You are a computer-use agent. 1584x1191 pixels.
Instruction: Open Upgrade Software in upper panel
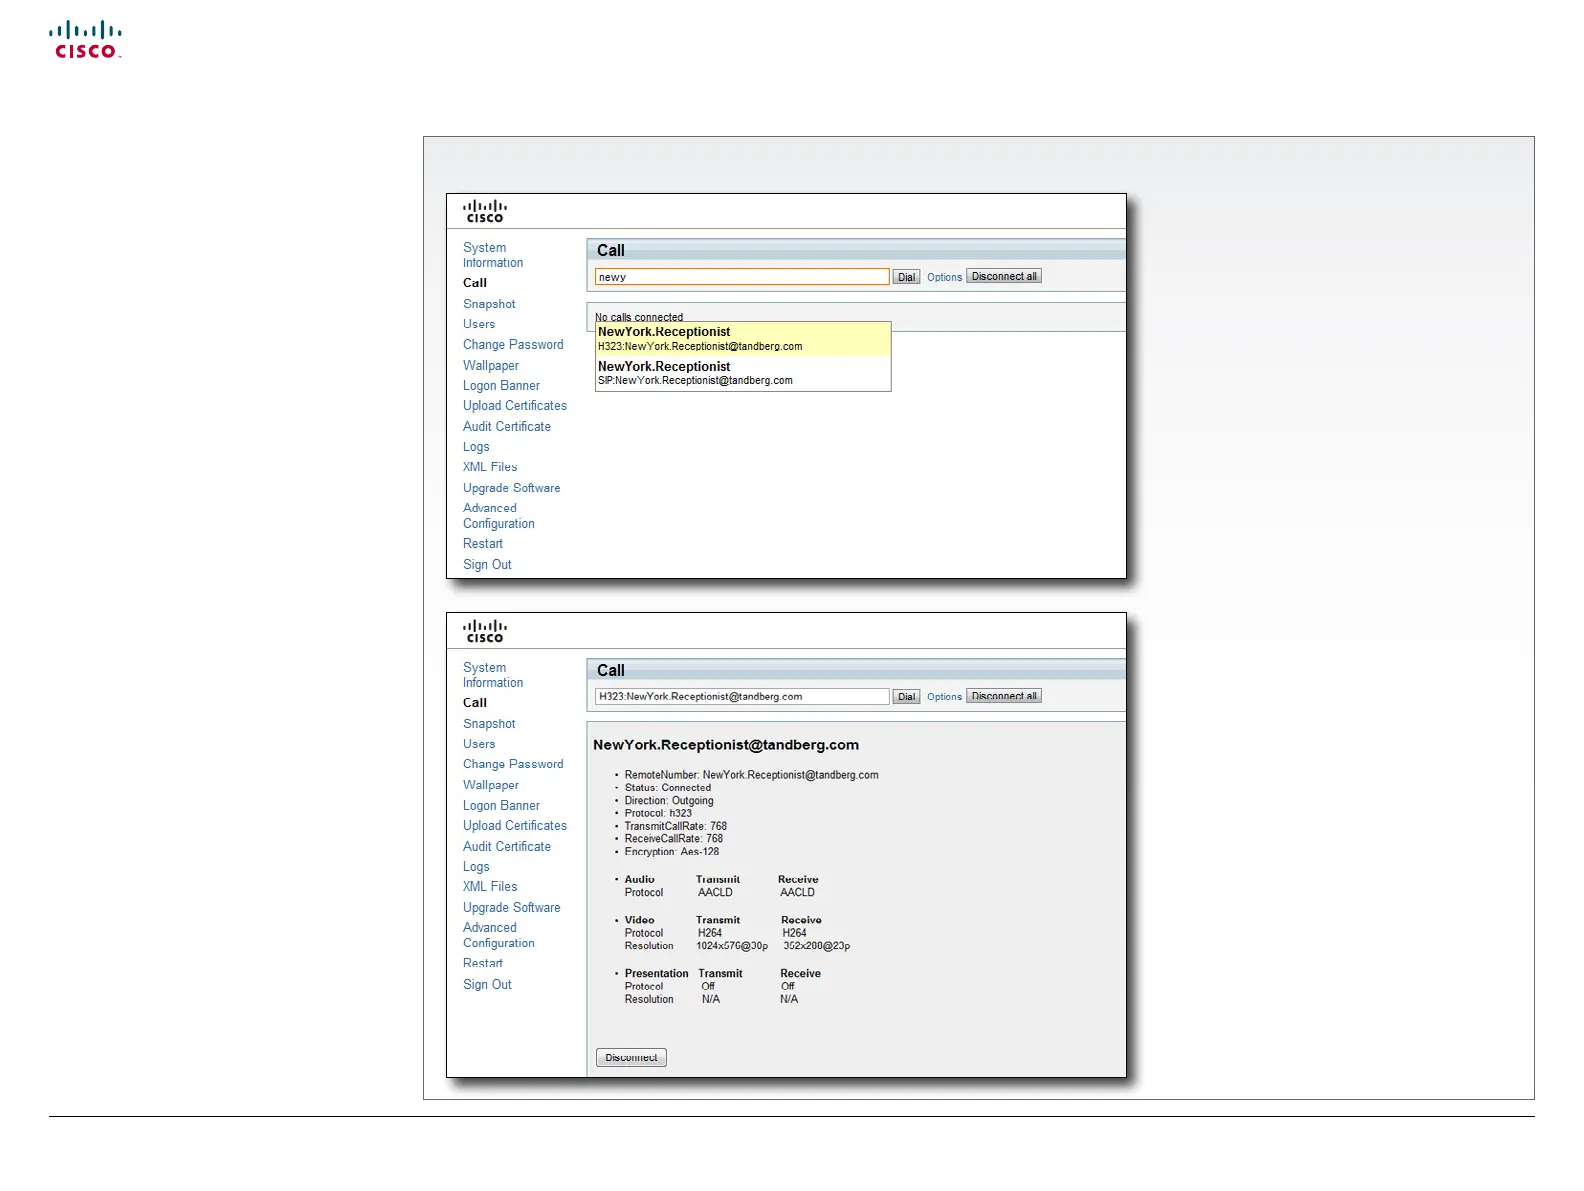click(512, 488)
